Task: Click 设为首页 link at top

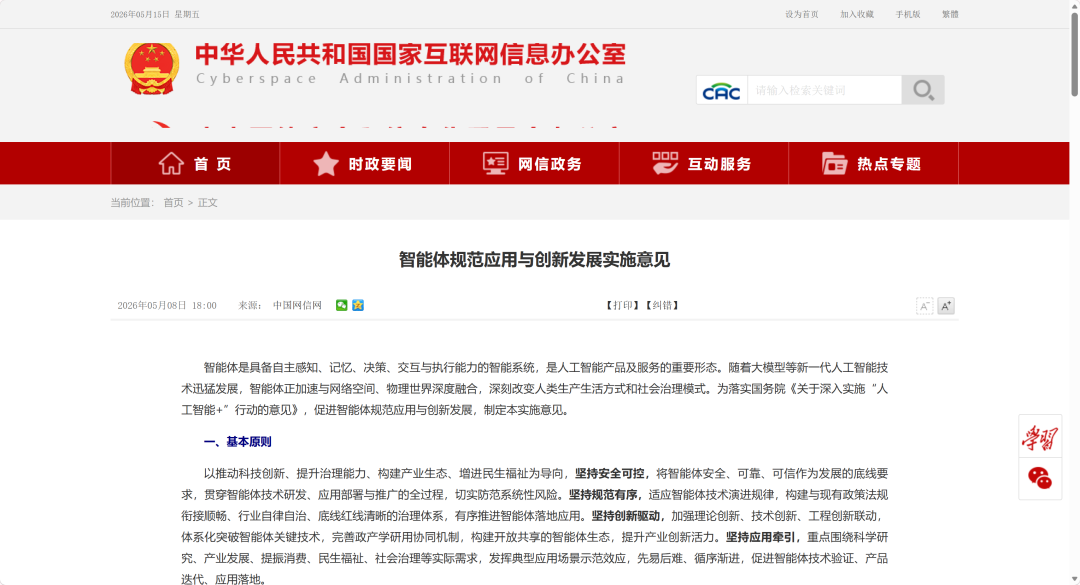Action: click(802, 14)
